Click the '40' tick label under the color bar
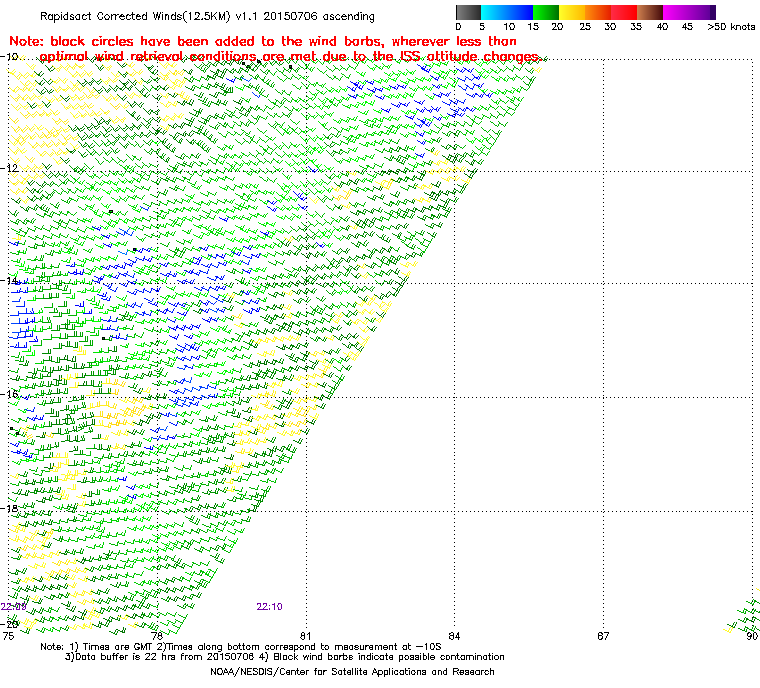The height and width of the screenshot is (688, 760). pyautogui.click(x=663, y=27)
